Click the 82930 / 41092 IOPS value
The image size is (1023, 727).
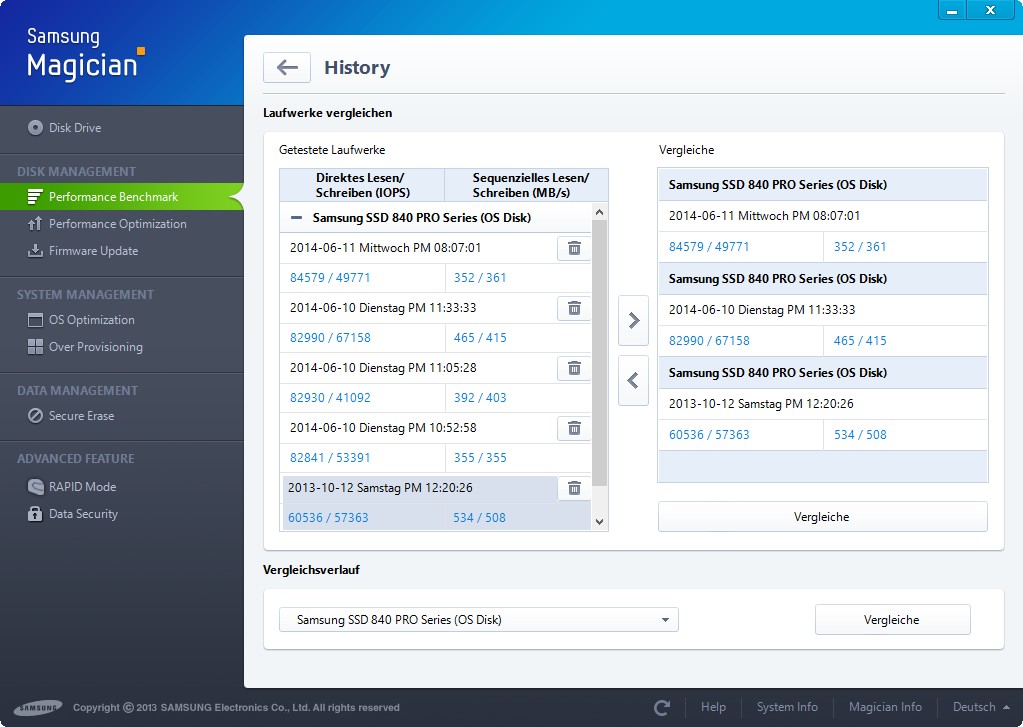tap(330, 397)
